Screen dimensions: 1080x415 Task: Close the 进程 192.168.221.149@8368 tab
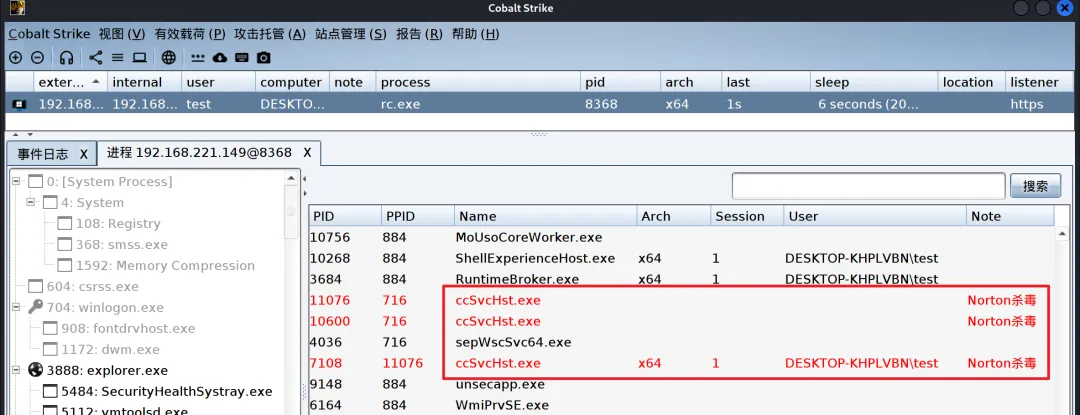(x=308, y=152)
